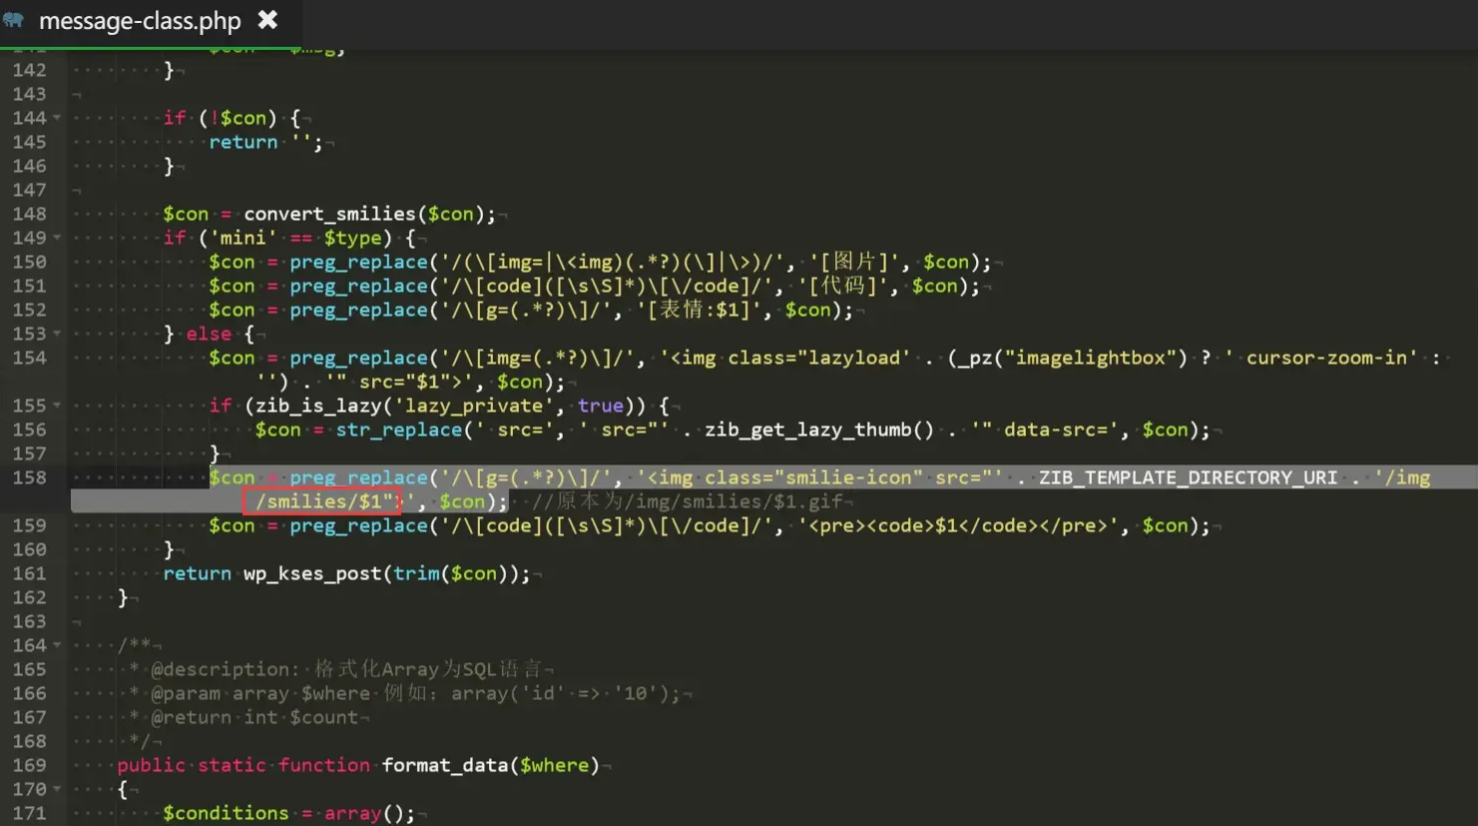Click line number 169 in the gutter
This screenshot has width=1478, height=826.
tap(29, 766)
